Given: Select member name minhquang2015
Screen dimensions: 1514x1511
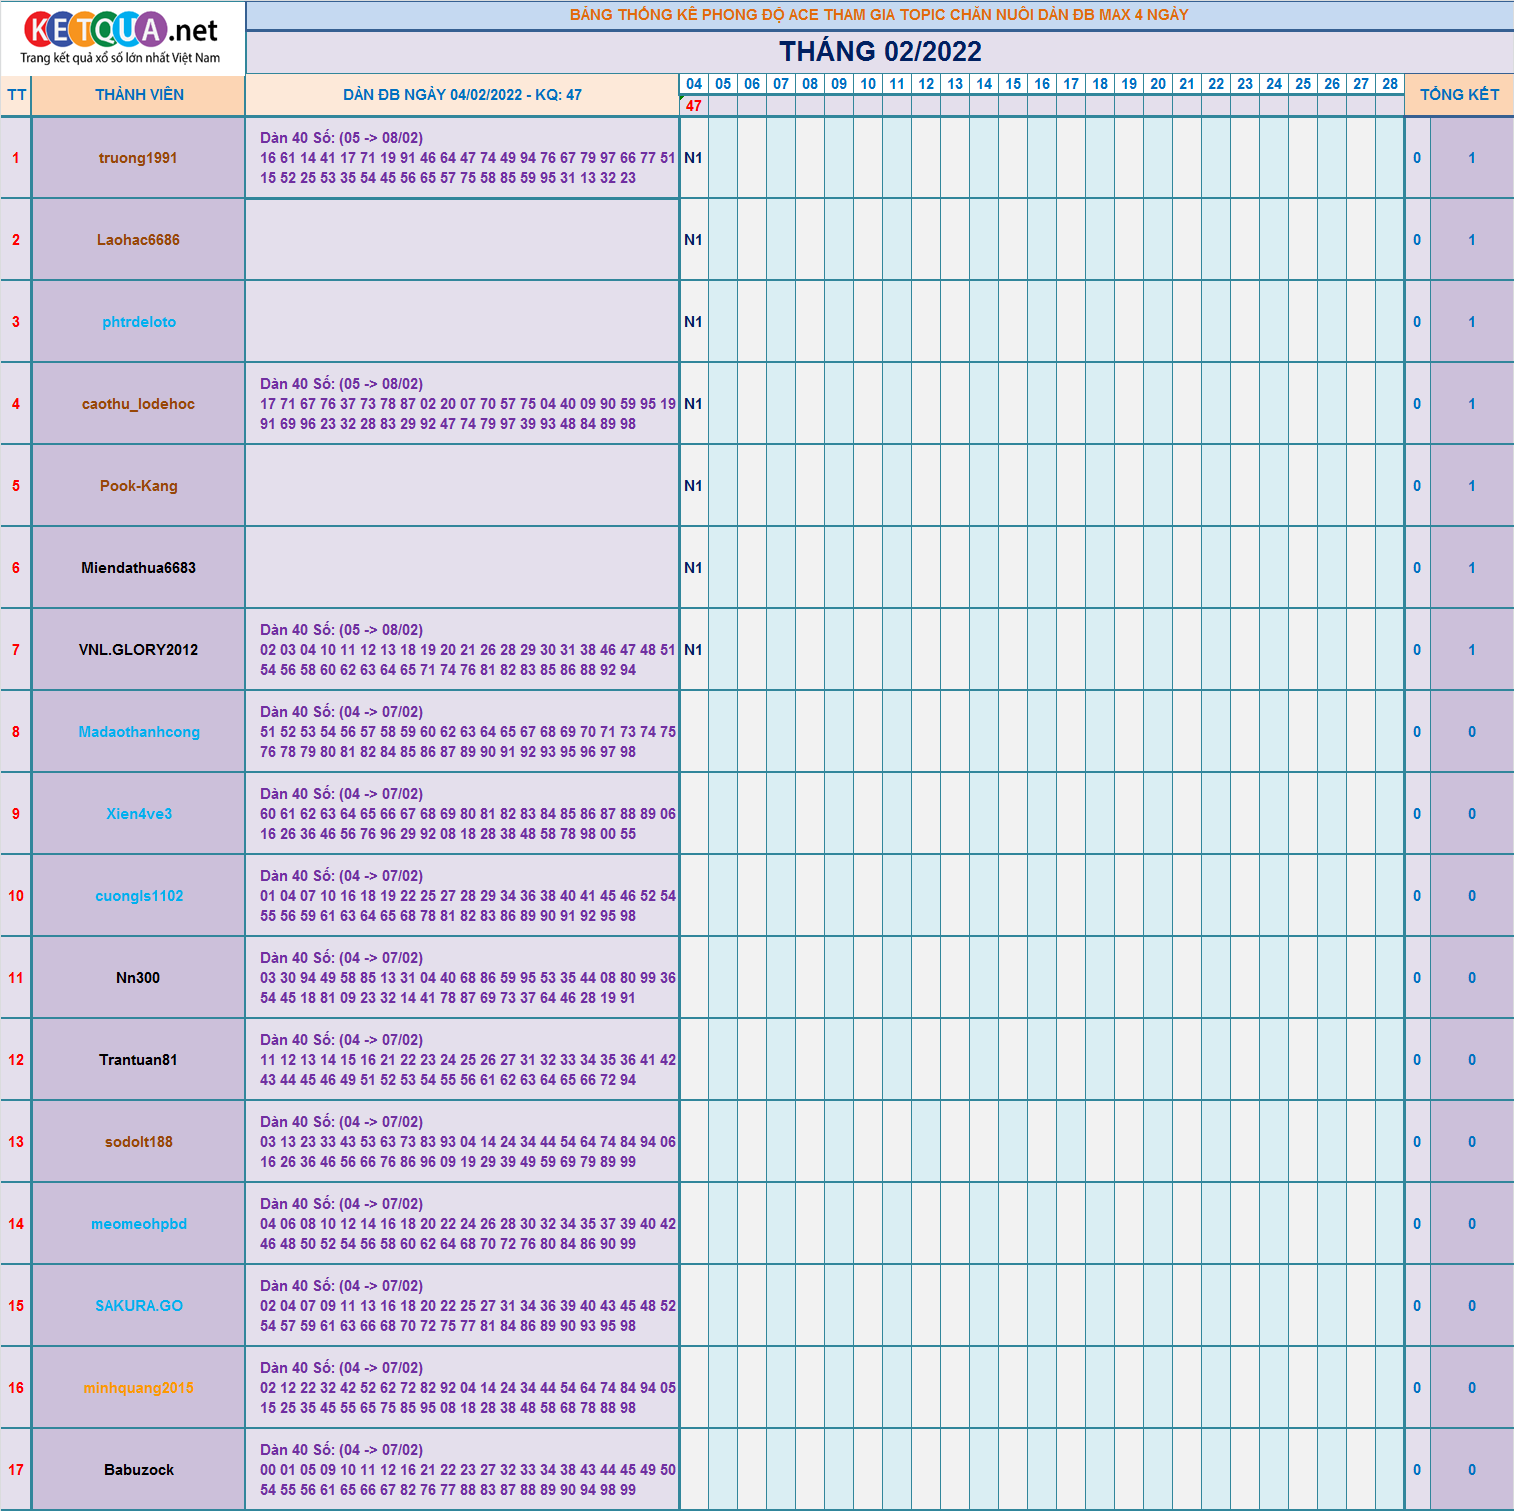Looking at the screenshot, I should 138,1388.
